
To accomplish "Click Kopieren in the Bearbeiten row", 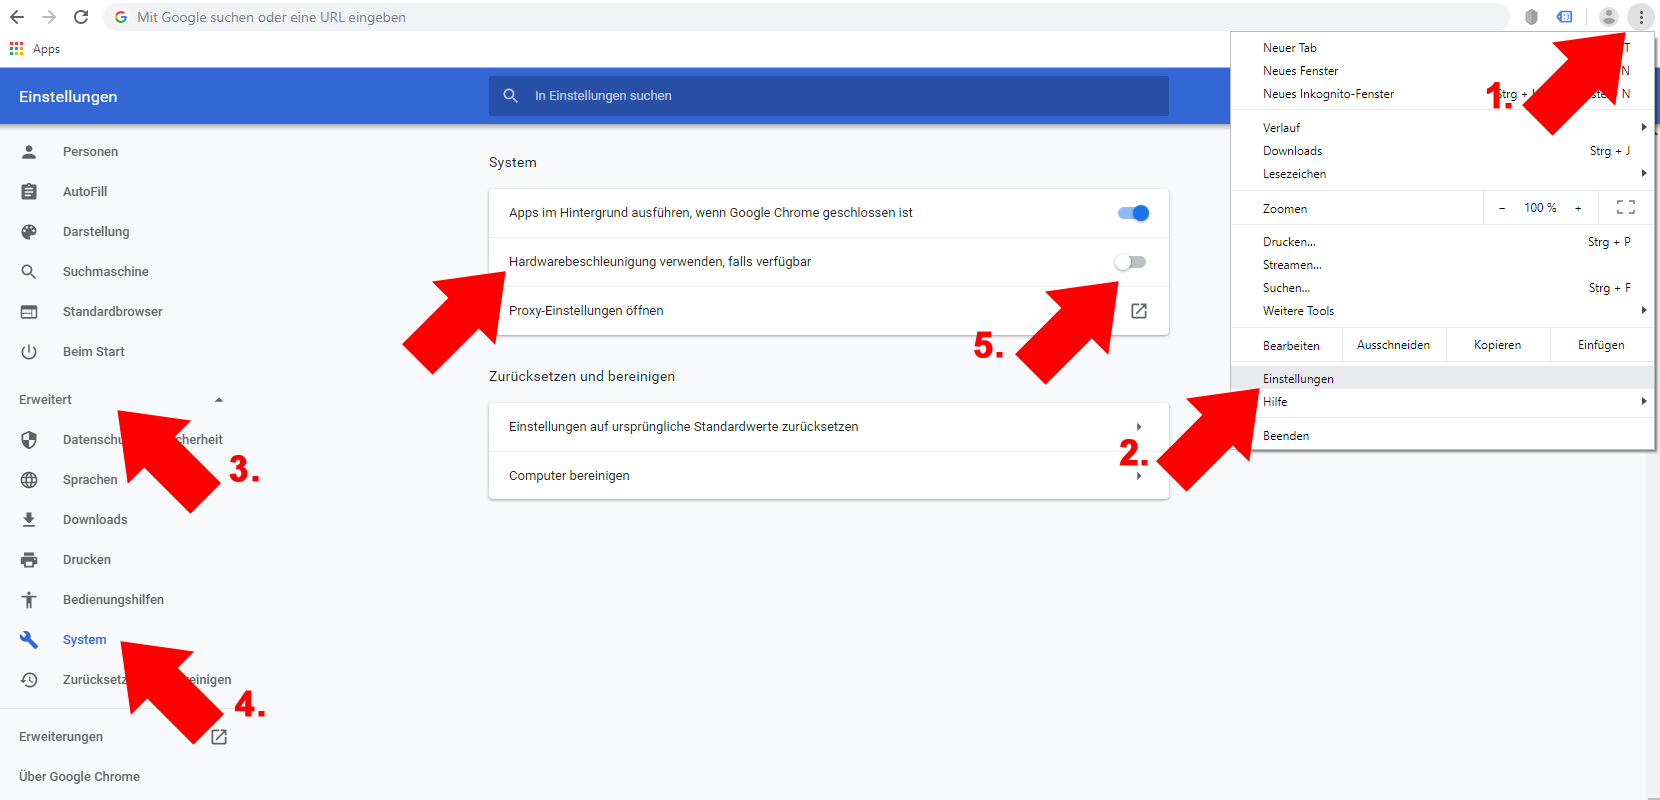I will point(1498,345).
